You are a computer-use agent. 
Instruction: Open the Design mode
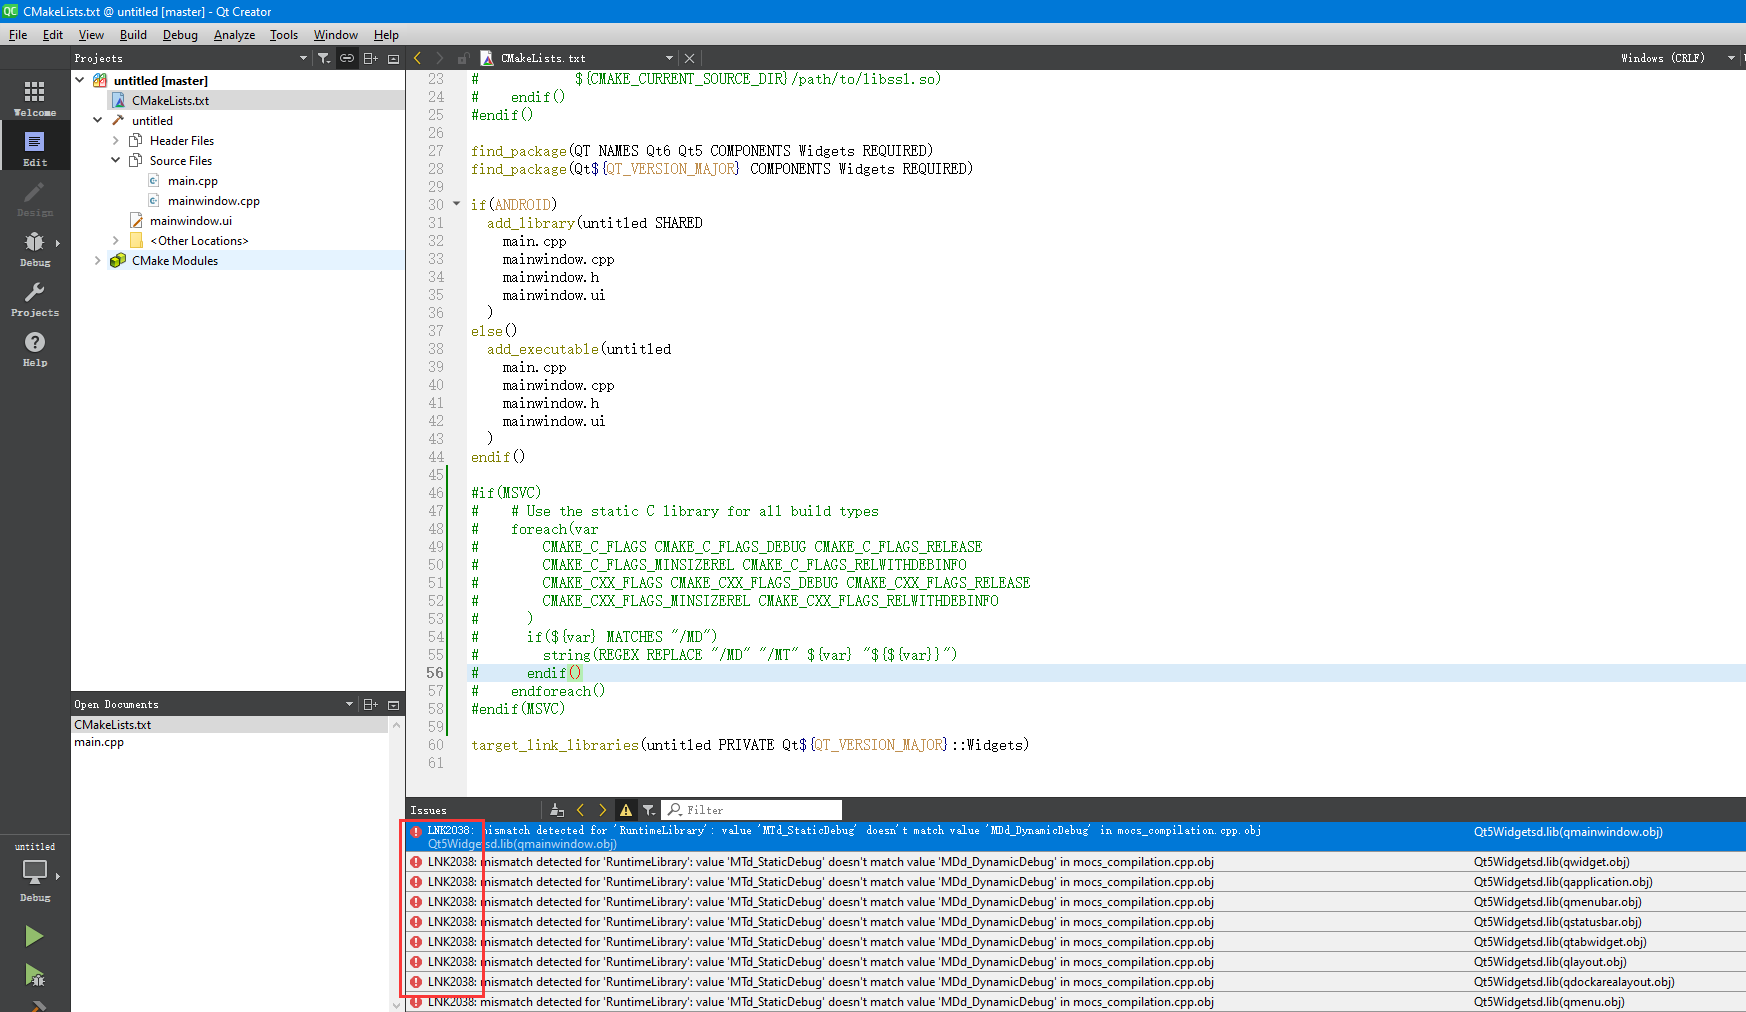(x=35, y=197)
